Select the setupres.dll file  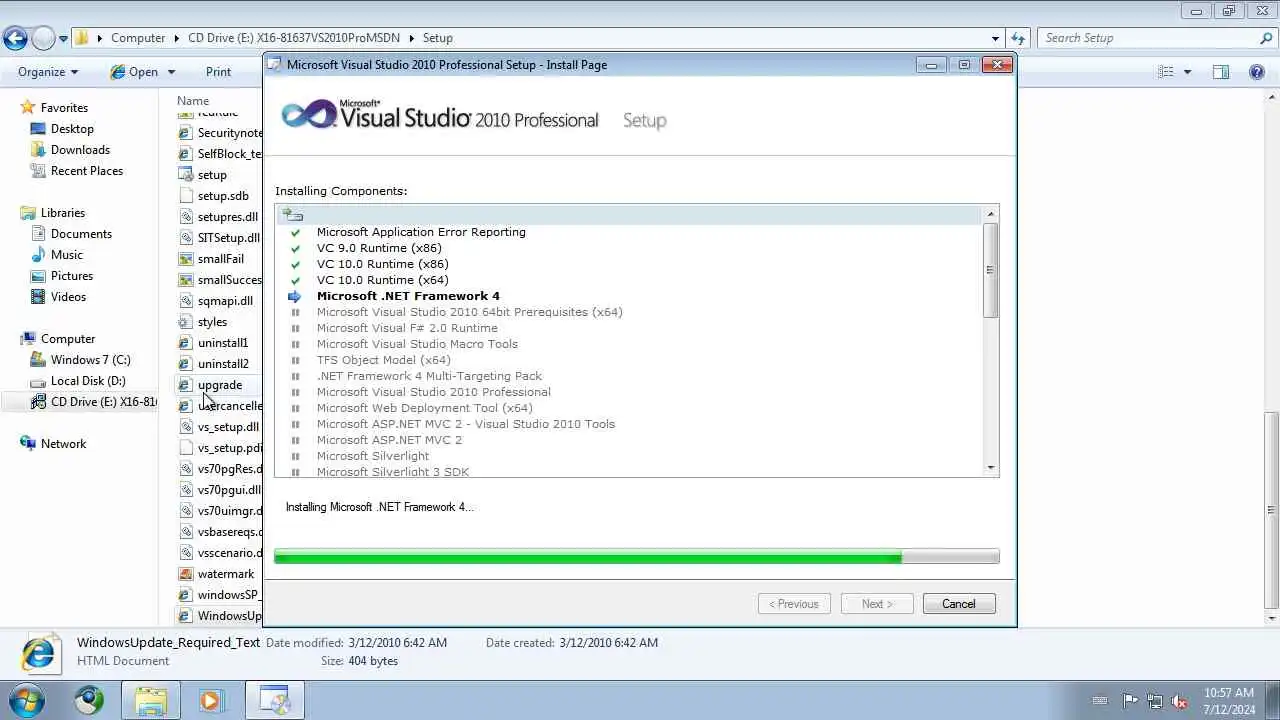tap(227, 216)
